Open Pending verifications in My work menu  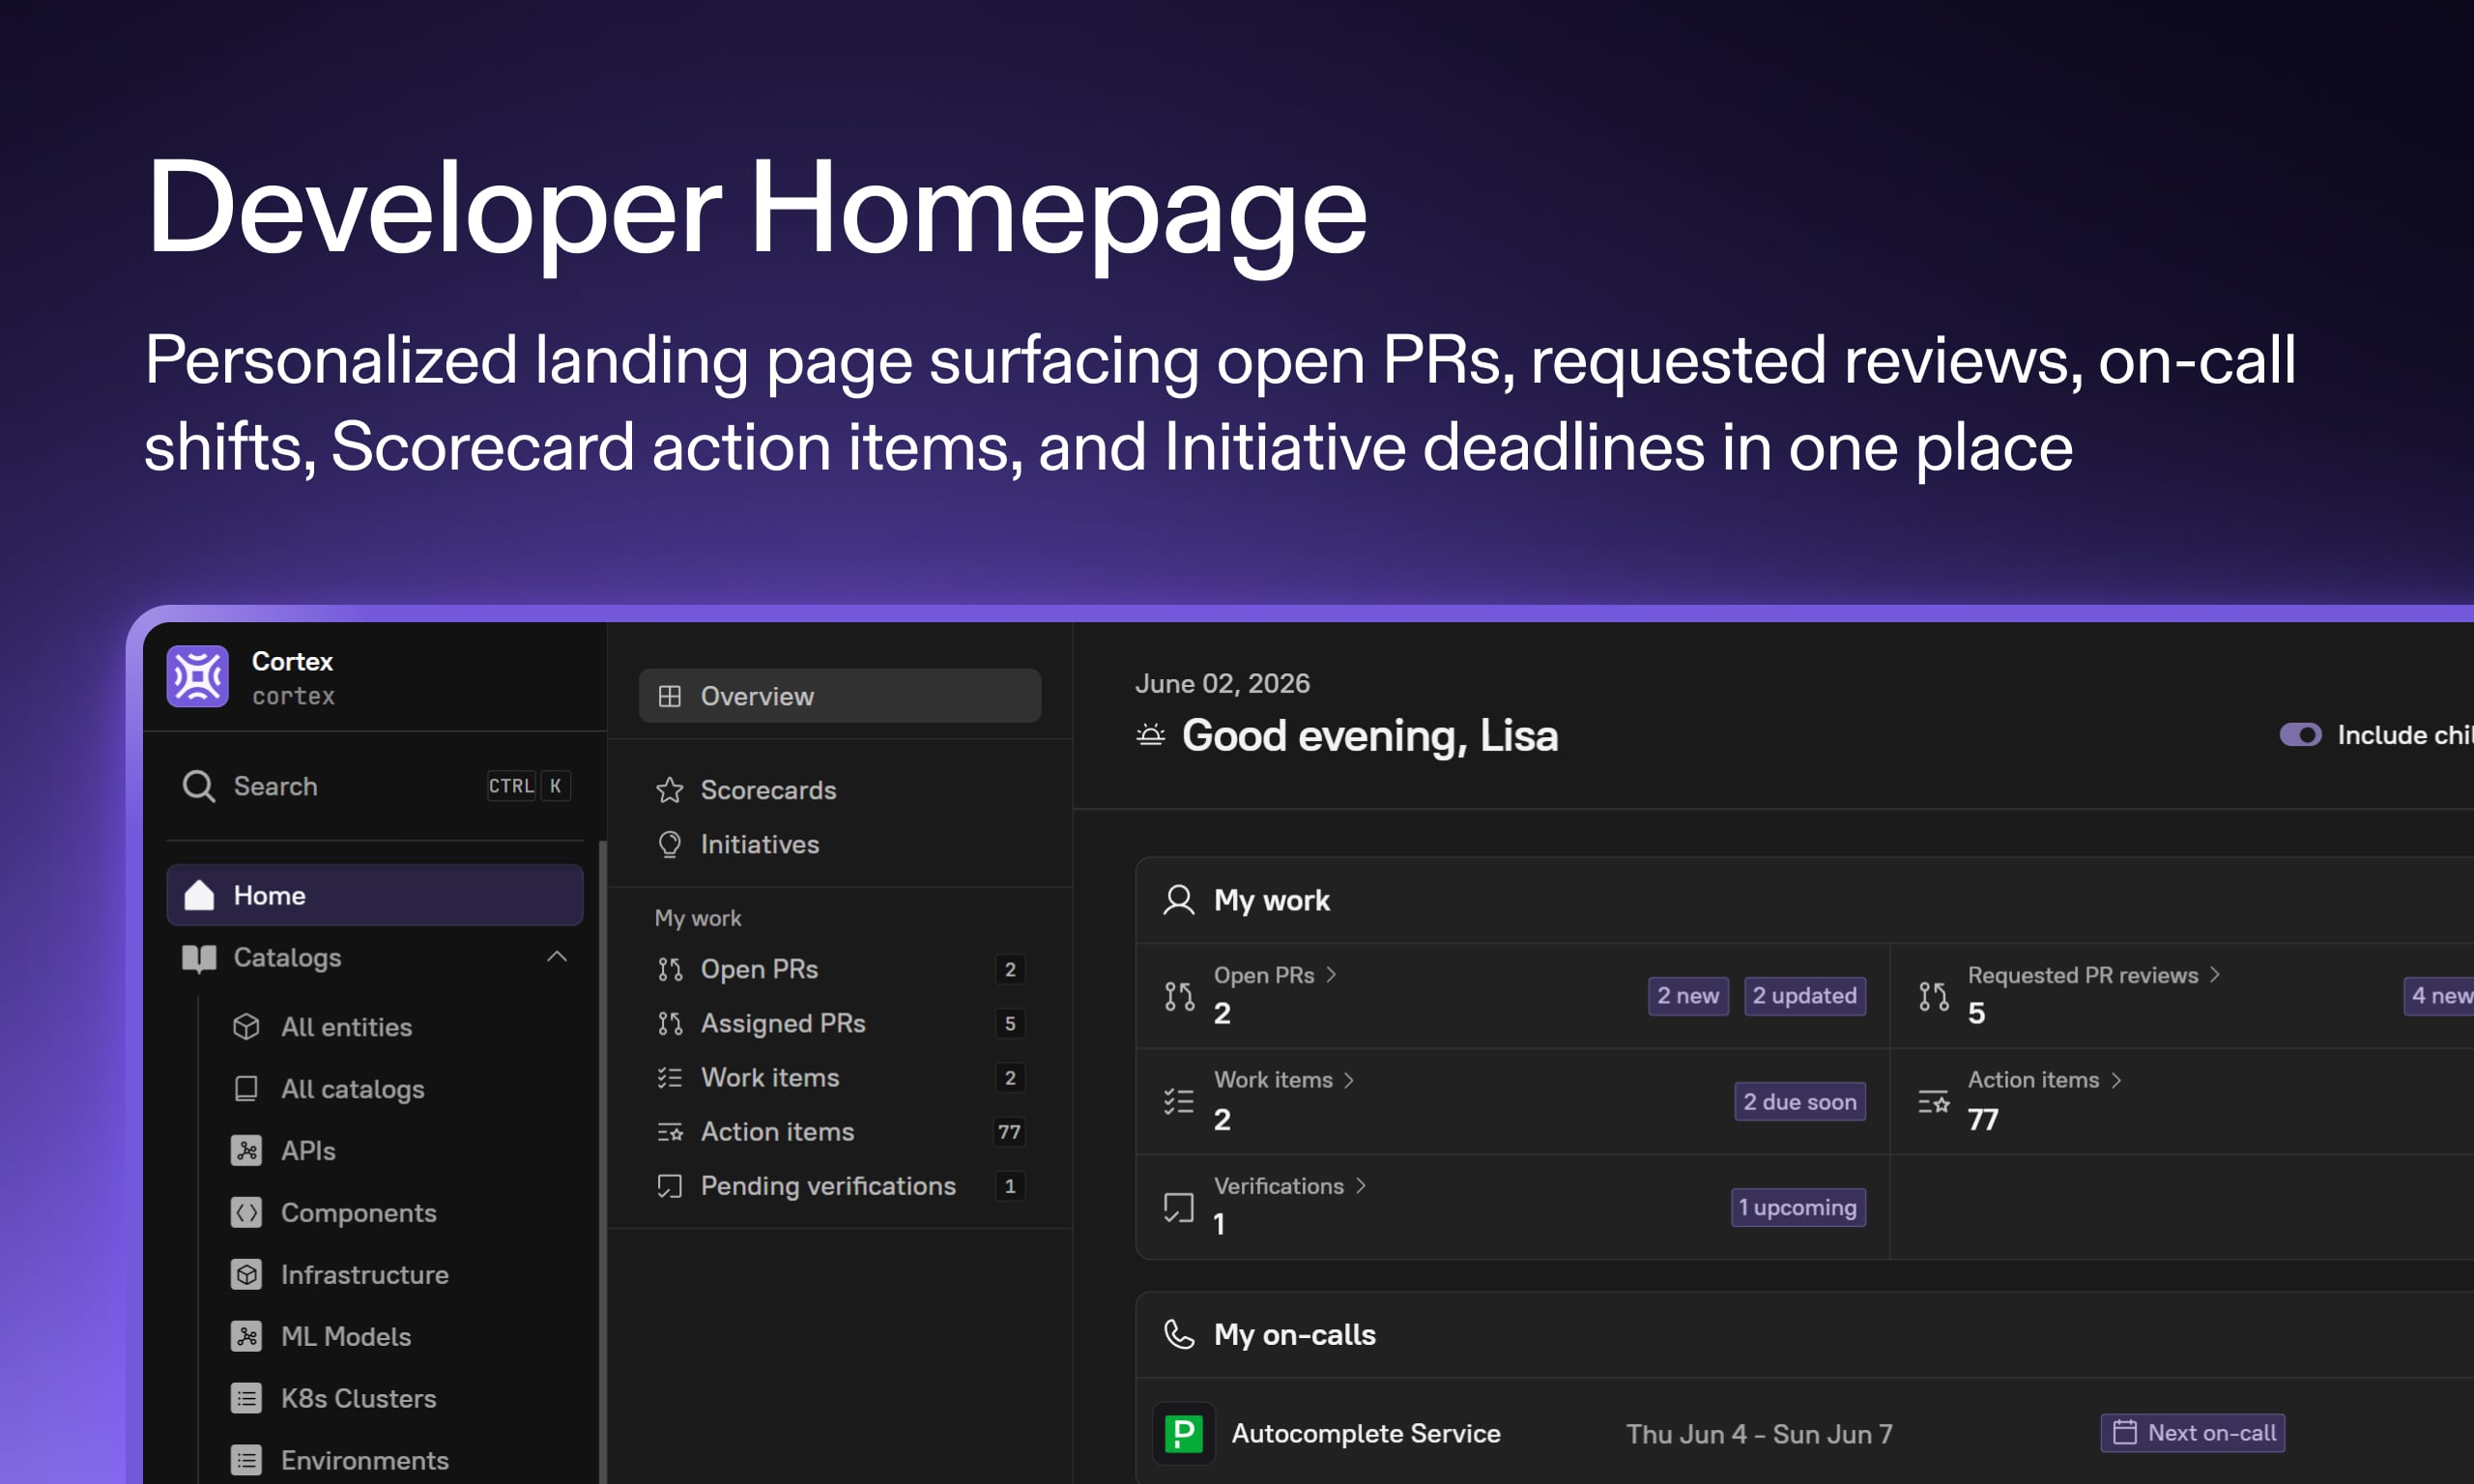point(840,1186)
